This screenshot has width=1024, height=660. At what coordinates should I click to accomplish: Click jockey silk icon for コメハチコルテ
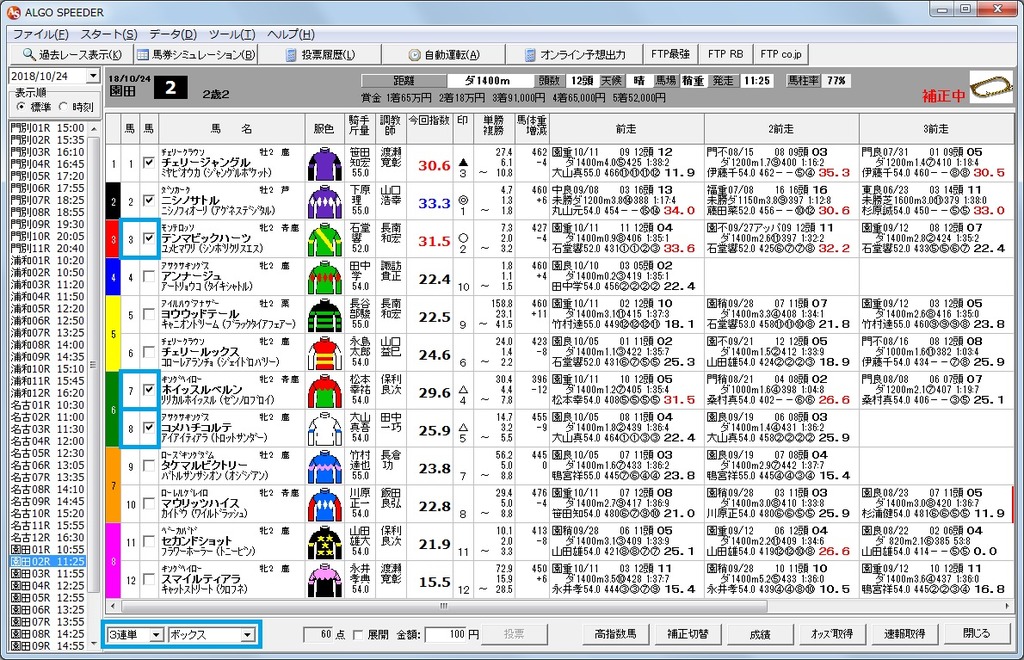325,429
